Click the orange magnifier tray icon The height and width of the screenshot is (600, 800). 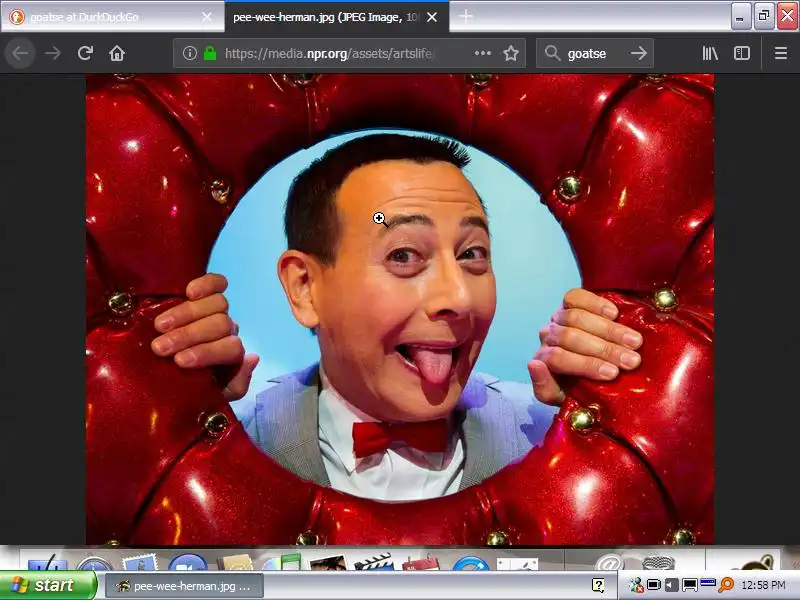726,585
